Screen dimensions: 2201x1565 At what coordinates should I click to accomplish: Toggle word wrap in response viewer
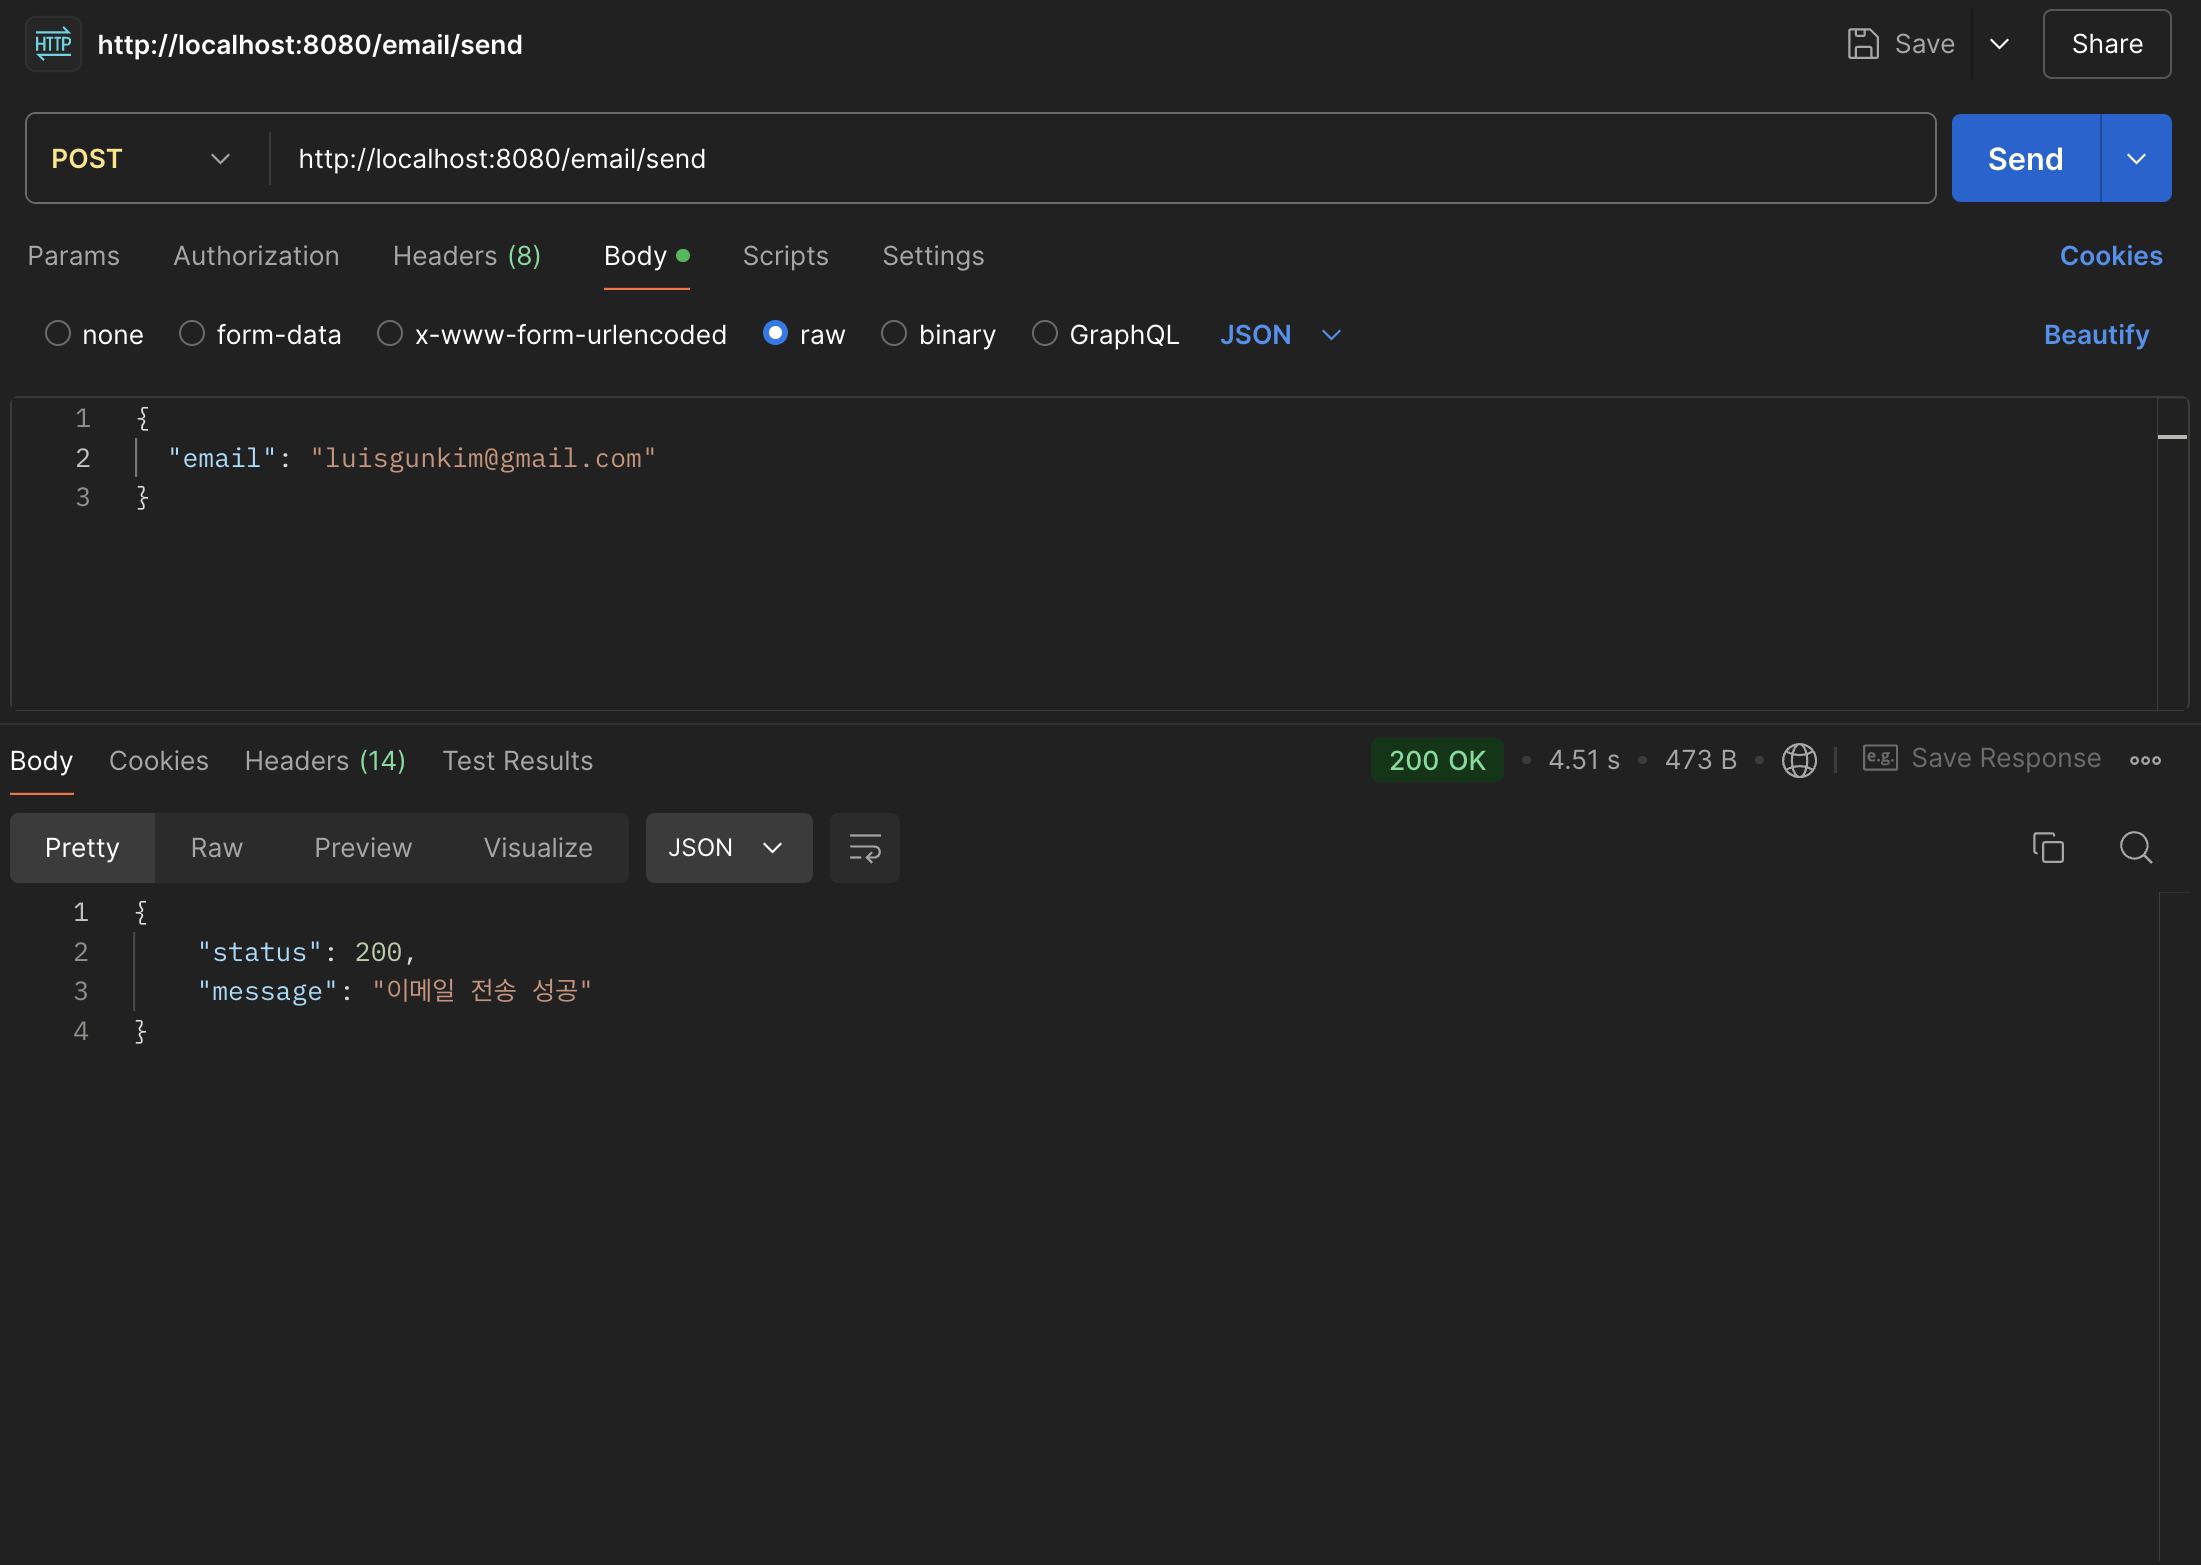pos(864,848)
